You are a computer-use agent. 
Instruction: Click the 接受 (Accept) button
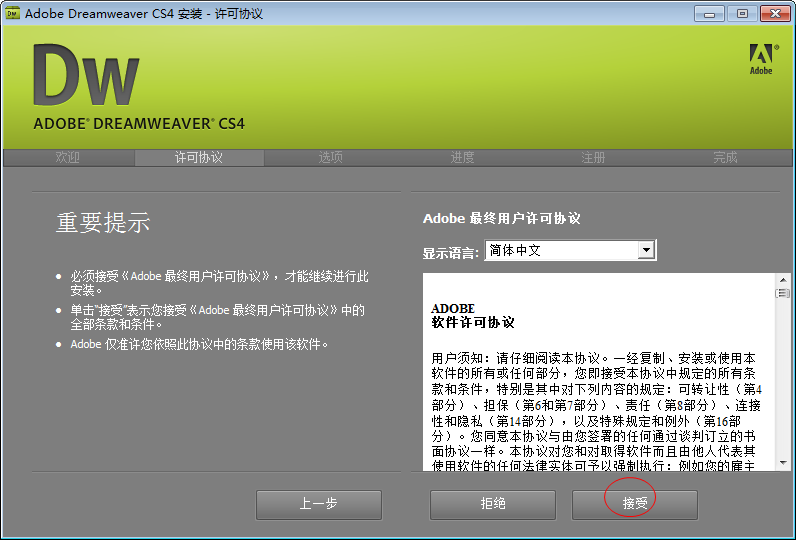[635, 504]
